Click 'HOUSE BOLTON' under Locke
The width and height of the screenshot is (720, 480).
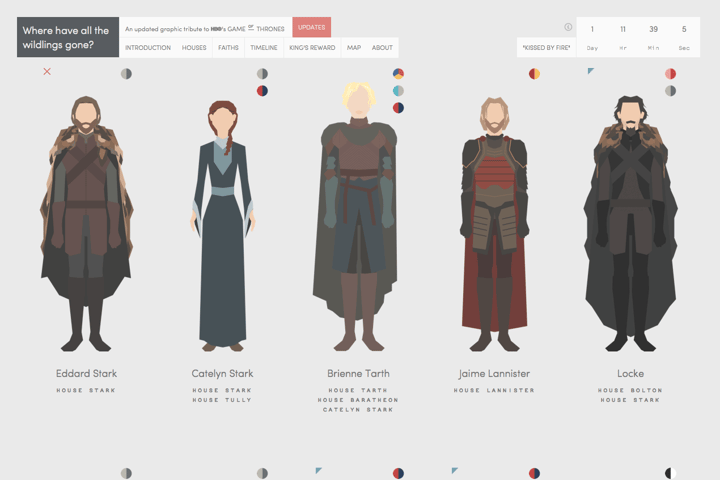(x=630, y=390)
